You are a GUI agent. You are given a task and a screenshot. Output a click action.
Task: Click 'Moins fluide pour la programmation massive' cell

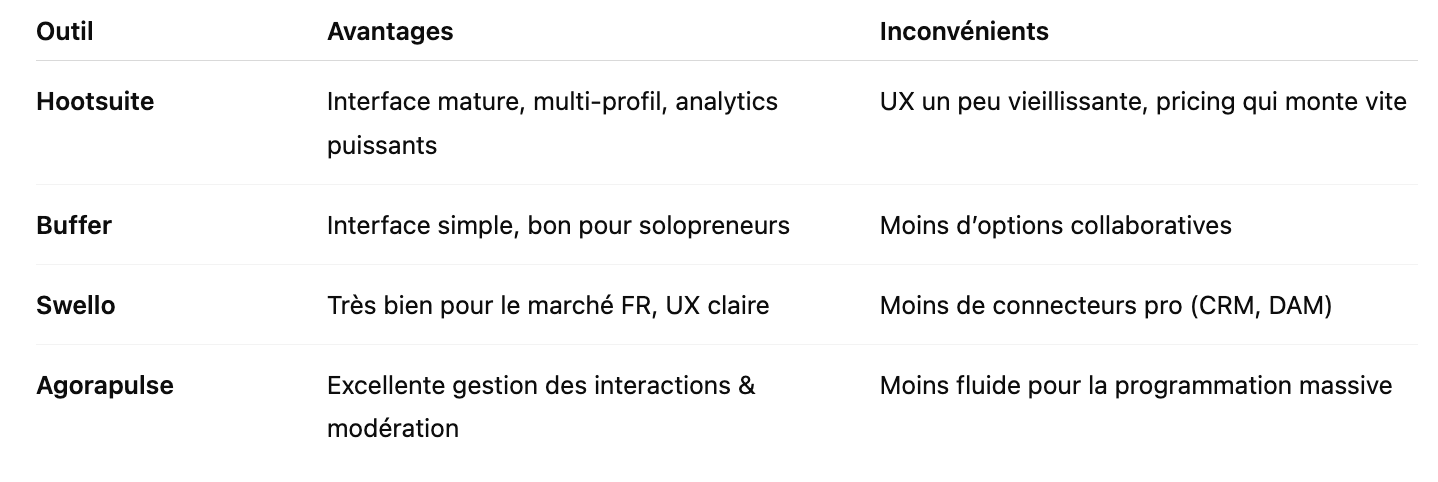click(1136, 385)
